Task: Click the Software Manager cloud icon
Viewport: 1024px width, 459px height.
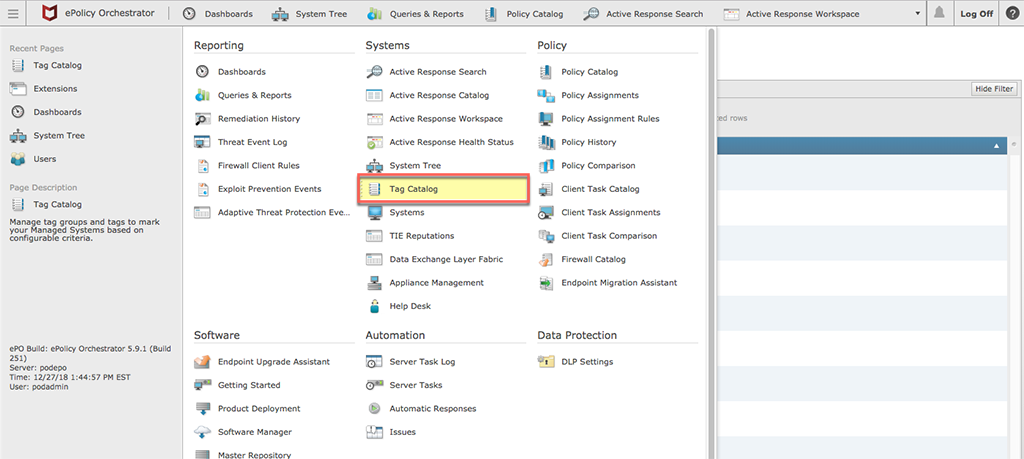Action: [x=202, y=432]
